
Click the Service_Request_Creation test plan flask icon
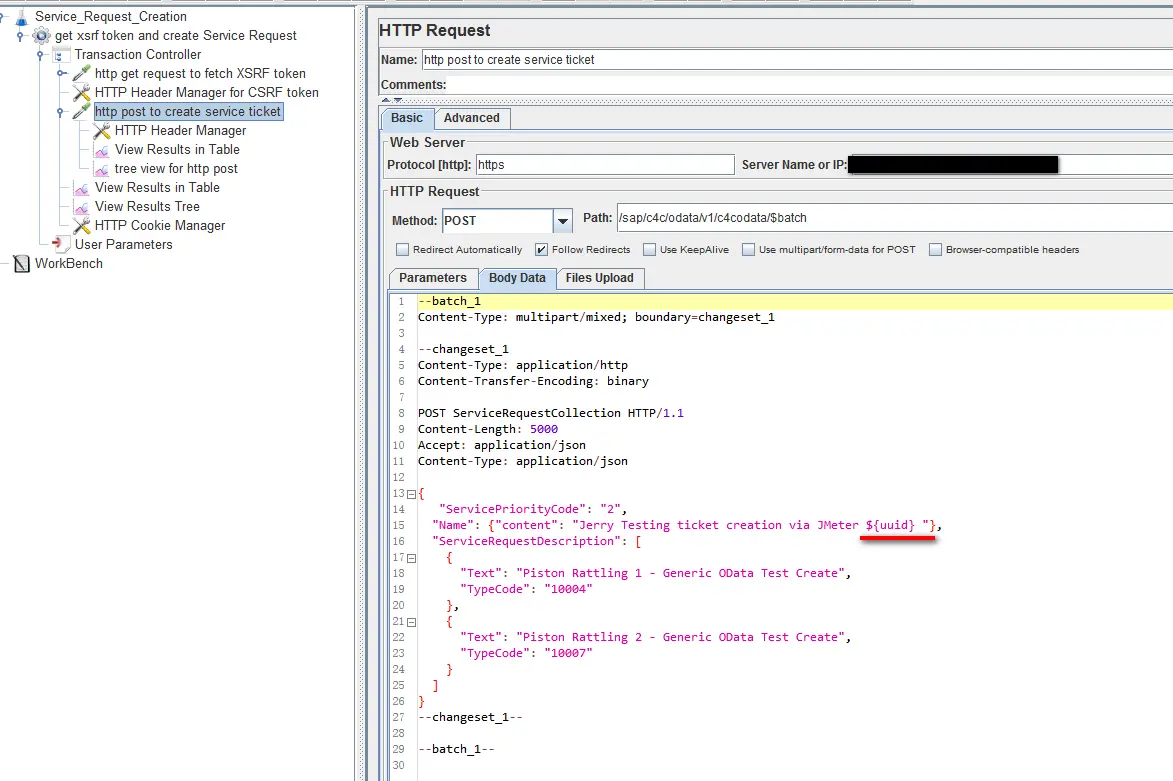(21, 16)
